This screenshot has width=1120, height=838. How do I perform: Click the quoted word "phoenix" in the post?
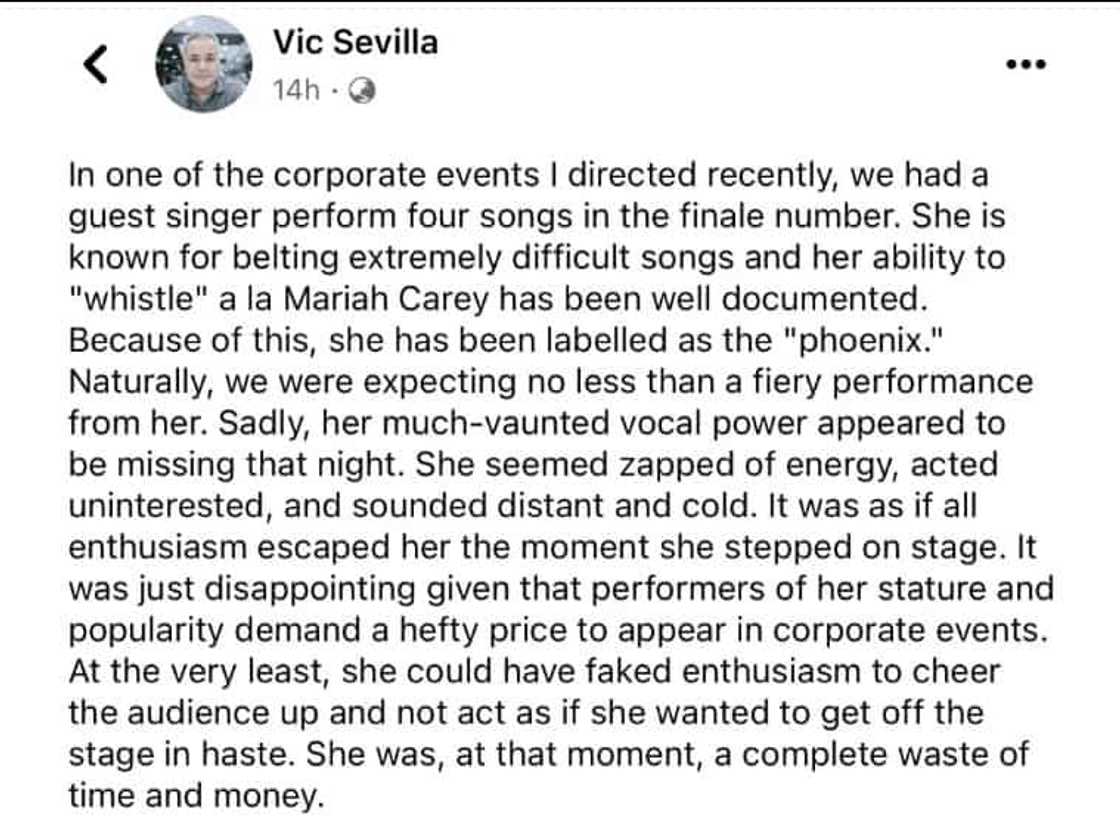863,340
